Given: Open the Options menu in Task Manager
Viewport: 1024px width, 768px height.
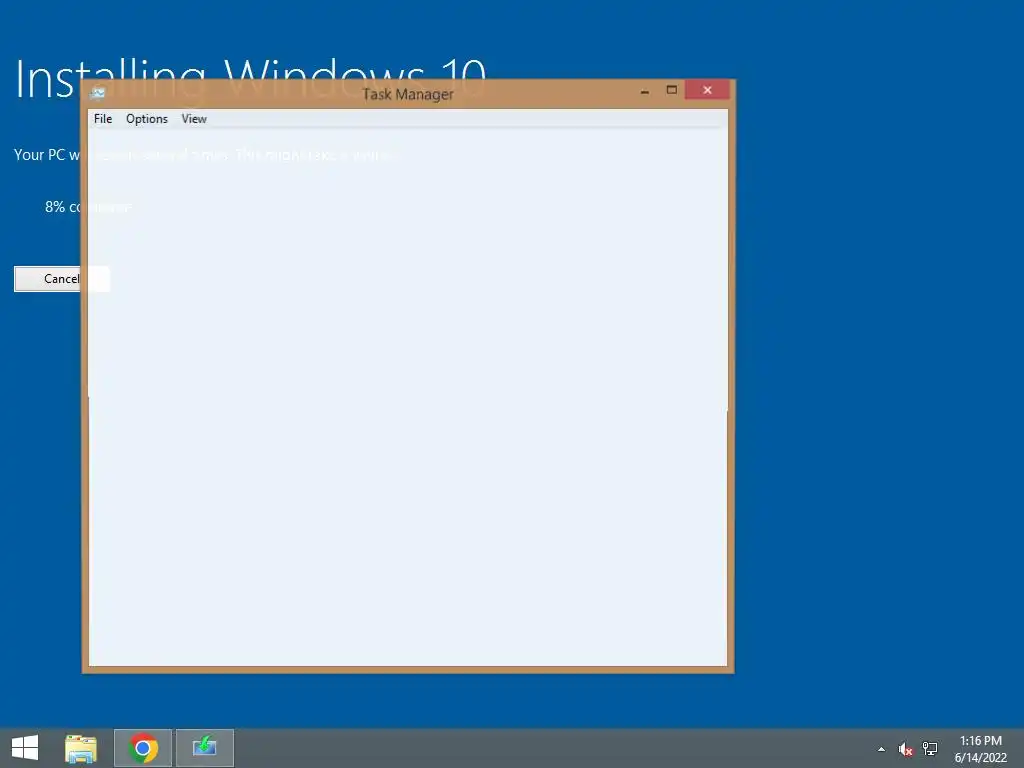Looking at the screenshot, I should tap(147, 119).
